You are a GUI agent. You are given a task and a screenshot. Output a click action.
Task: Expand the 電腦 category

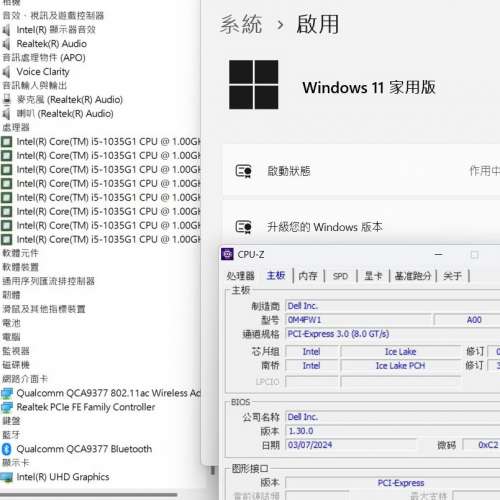[x=11, y=337]
